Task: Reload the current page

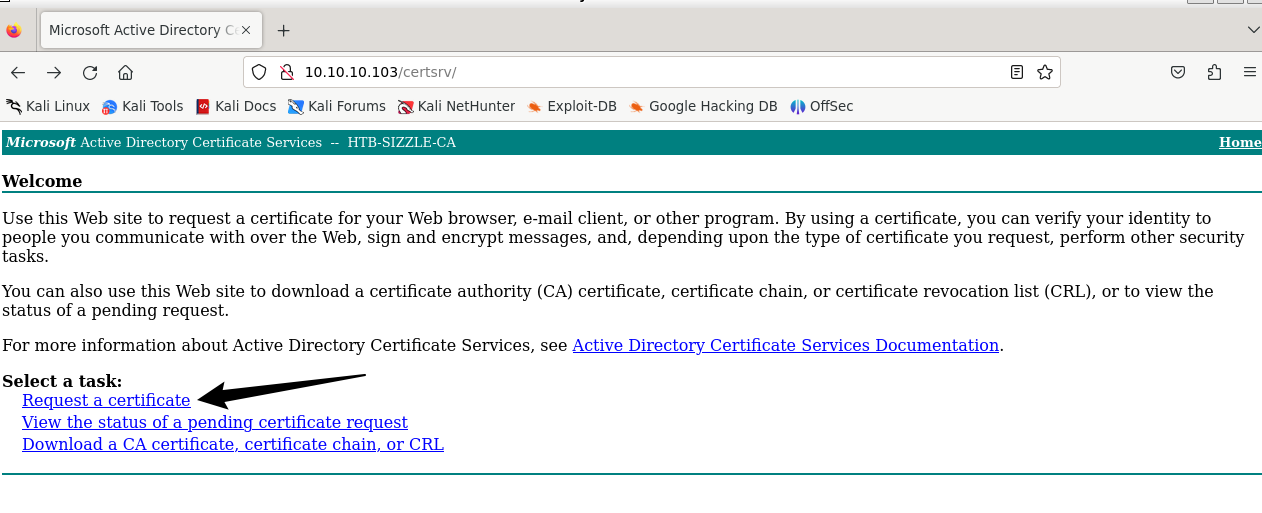Action: [x=90, y=72]
